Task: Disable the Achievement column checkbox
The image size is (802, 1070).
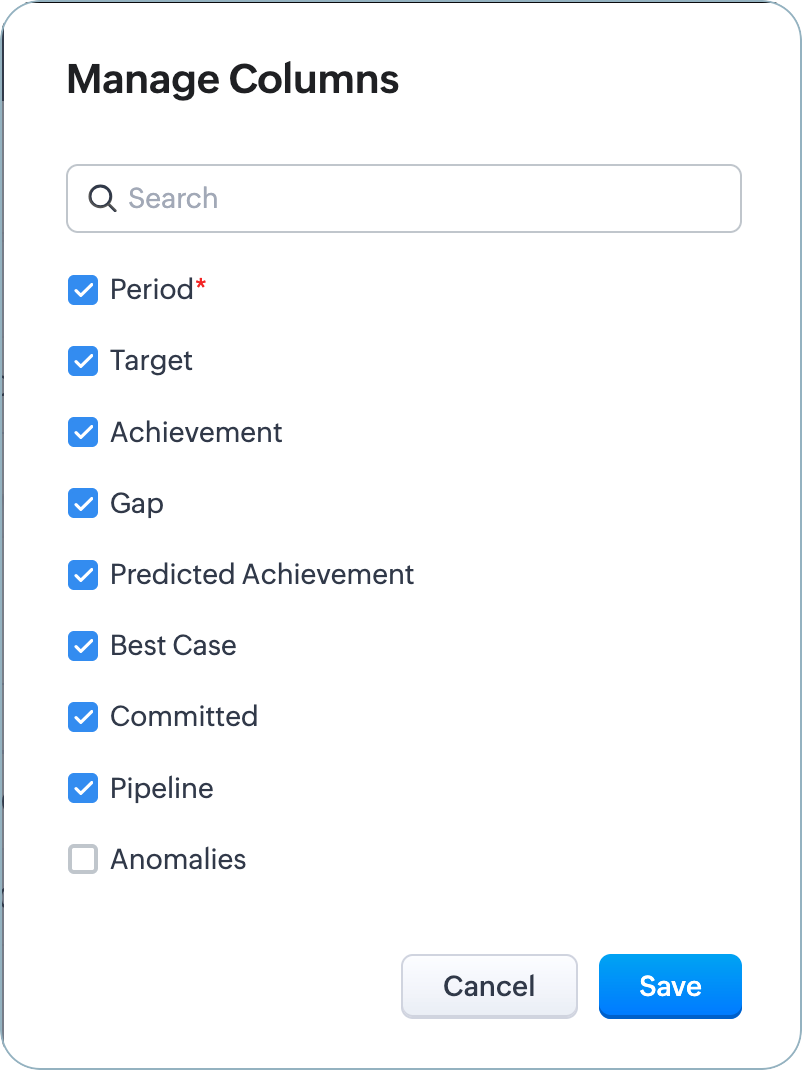Action: pyautogui.click(x=83, y=432)
